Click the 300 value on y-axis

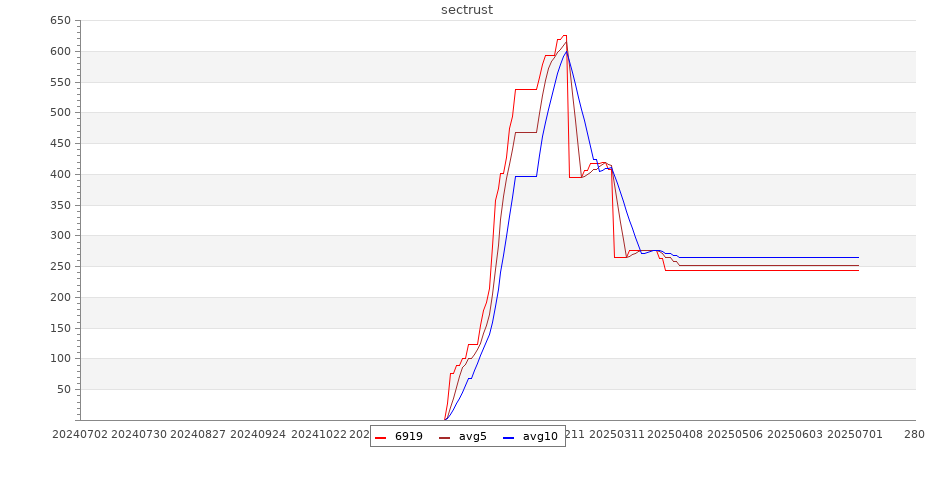[x=60, y=236]
